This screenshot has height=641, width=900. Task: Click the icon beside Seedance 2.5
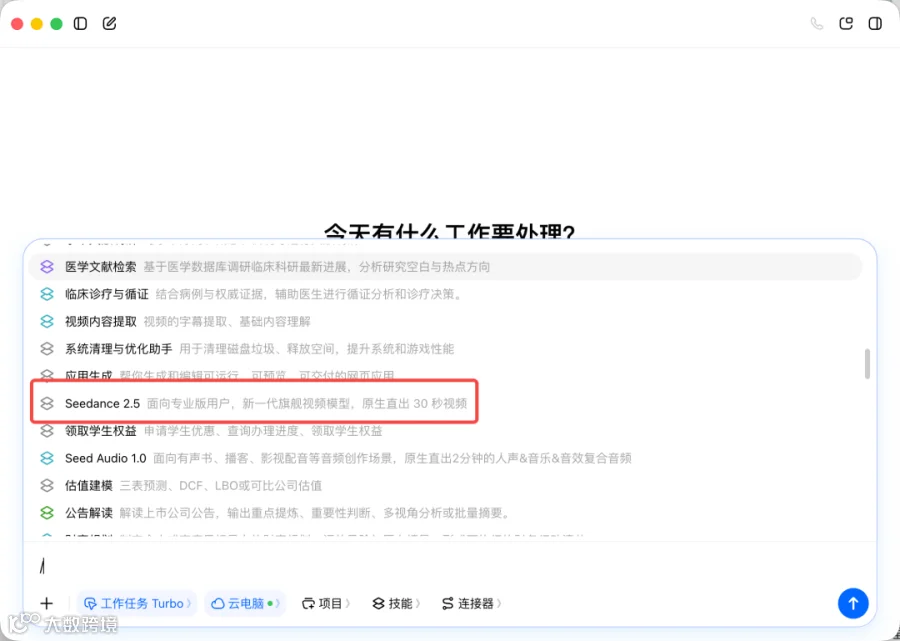coord(46,403)
